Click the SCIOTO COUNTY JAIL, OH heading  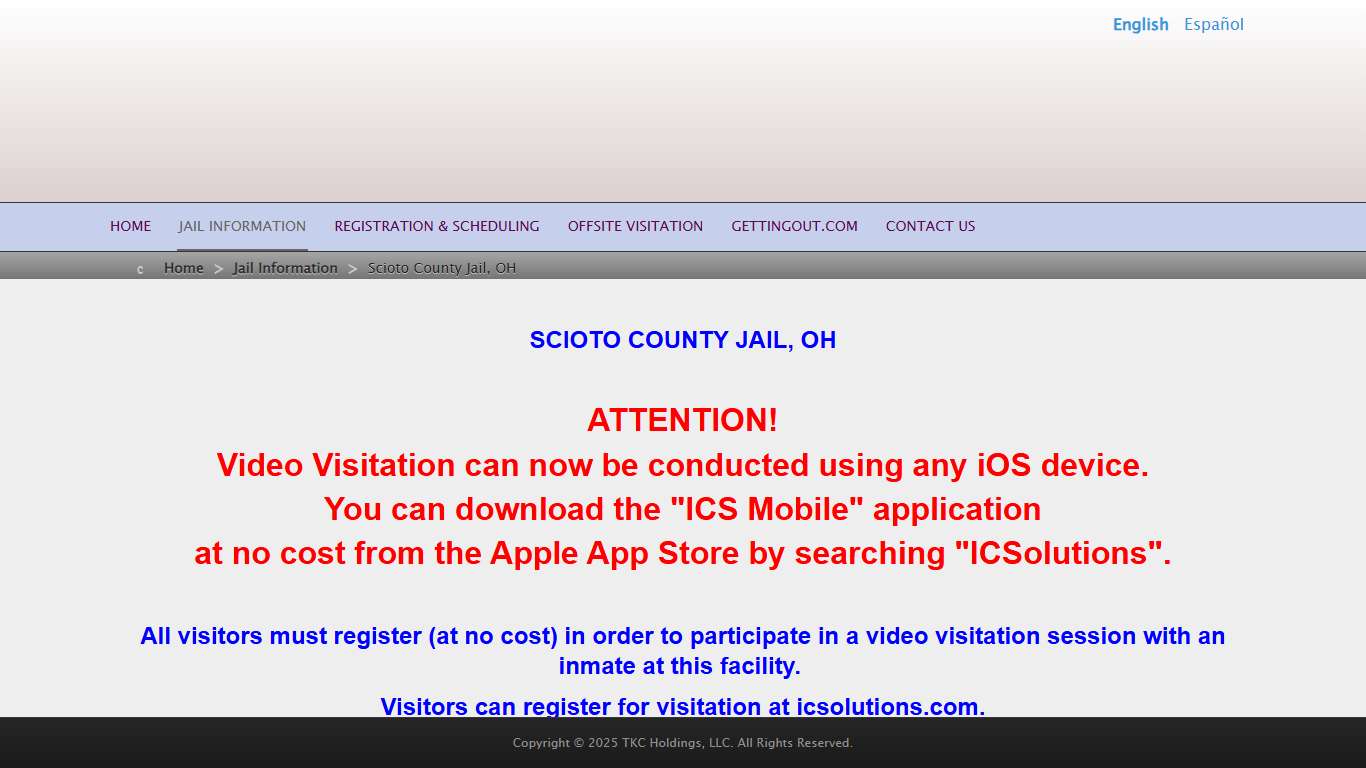coord(683,340)
